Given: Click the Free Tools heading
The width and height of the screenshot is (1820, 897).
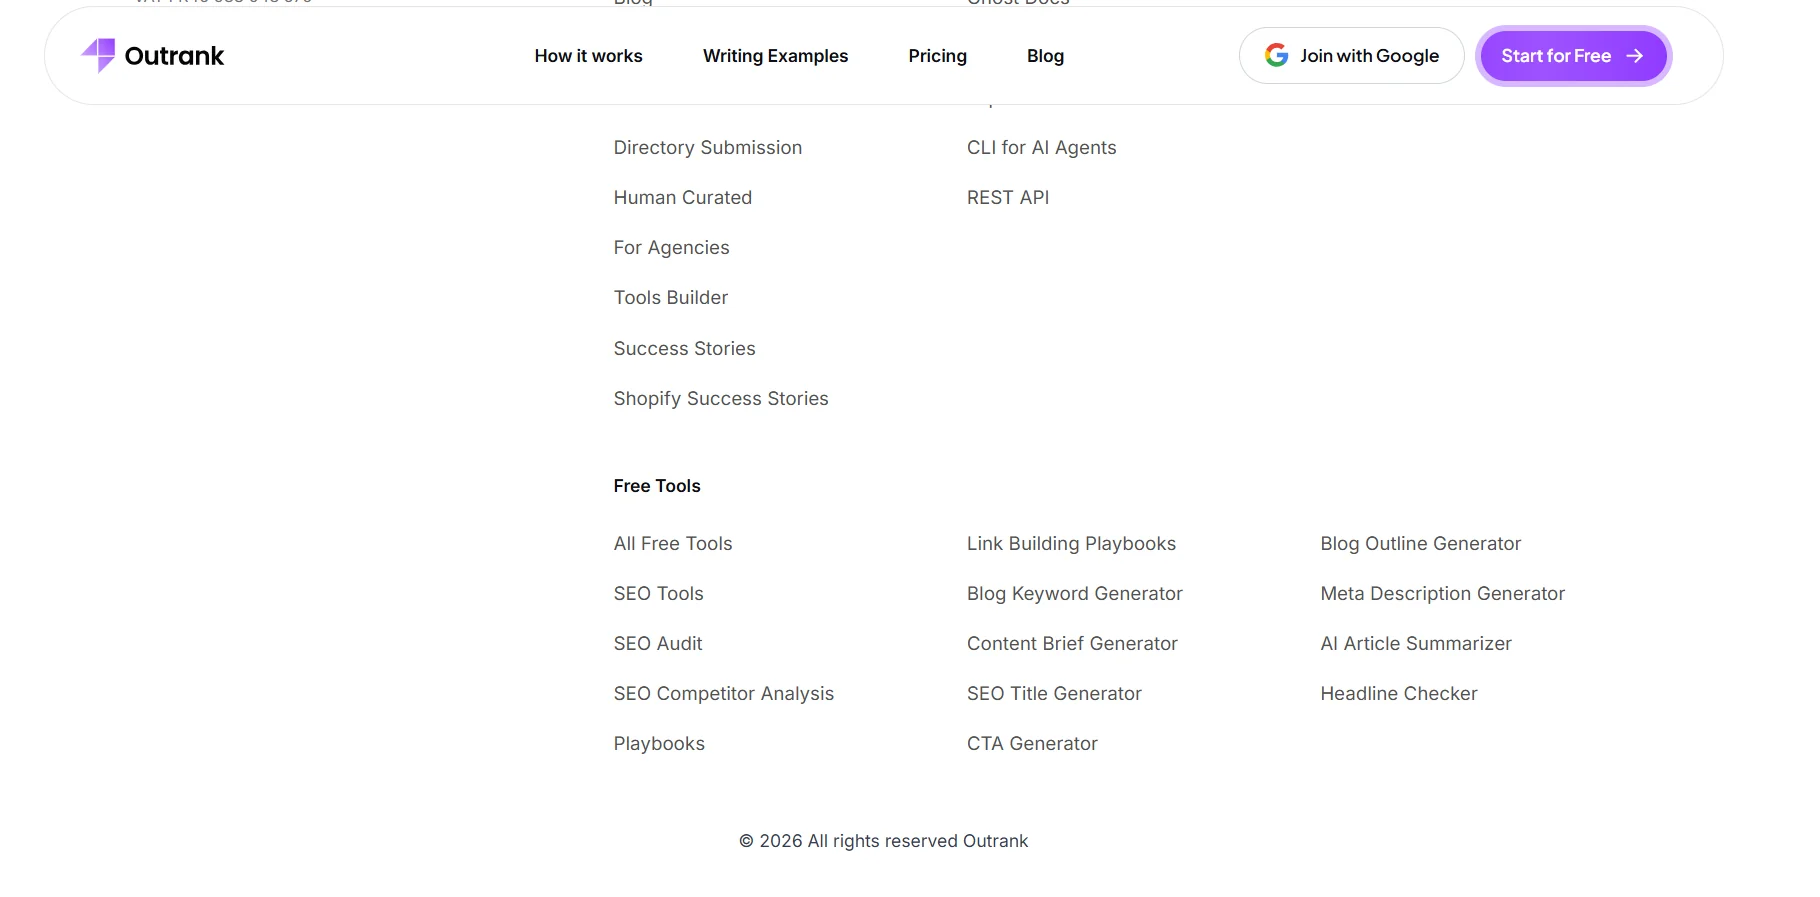Looking at the screenshot, I should pos(657,486).
